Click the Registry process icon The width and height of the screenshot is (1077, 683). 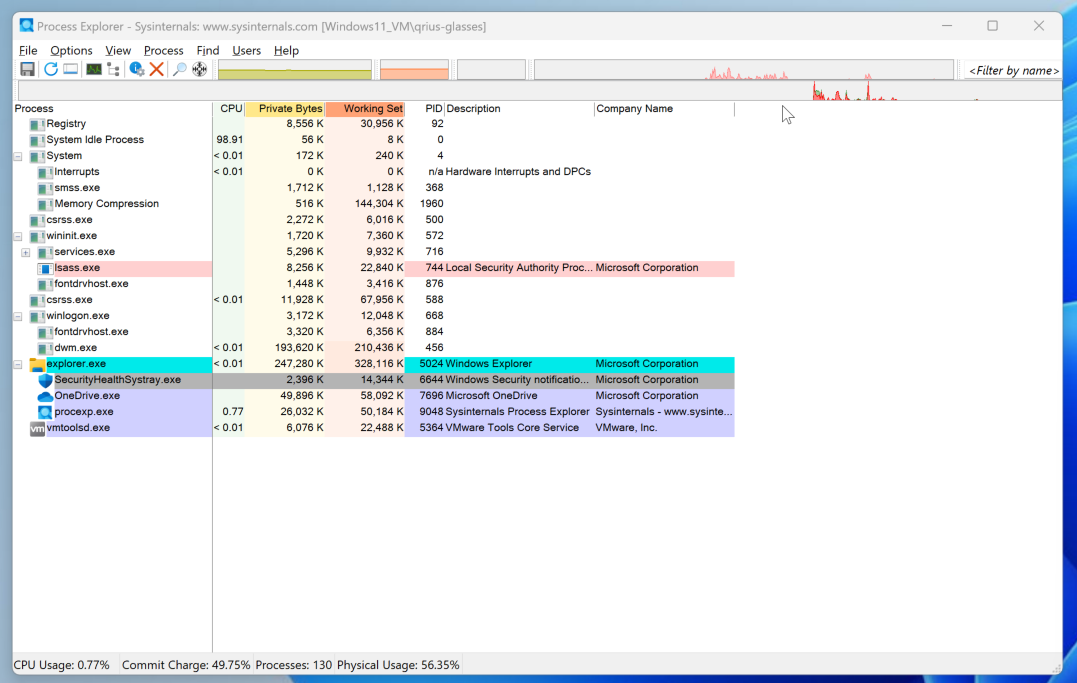(37, 124)
